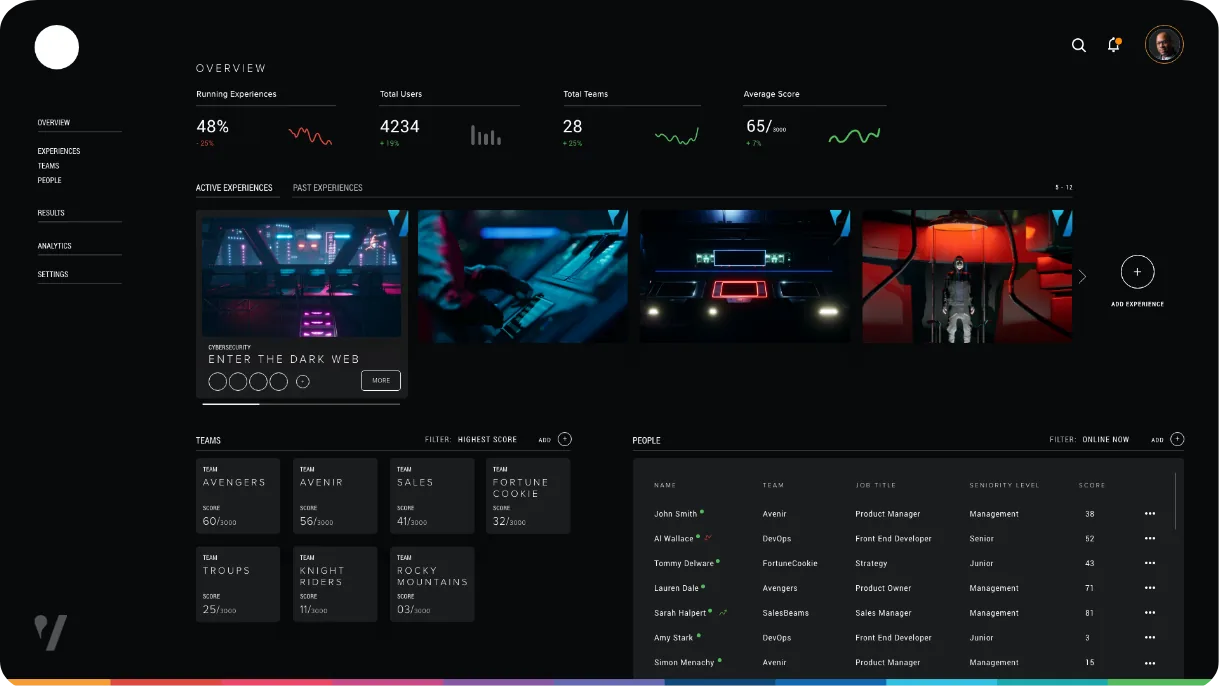The width and height of the screenshot is (1219, 692).
Task: Open notifications bell icon
Action: (x=1113, y=45)
